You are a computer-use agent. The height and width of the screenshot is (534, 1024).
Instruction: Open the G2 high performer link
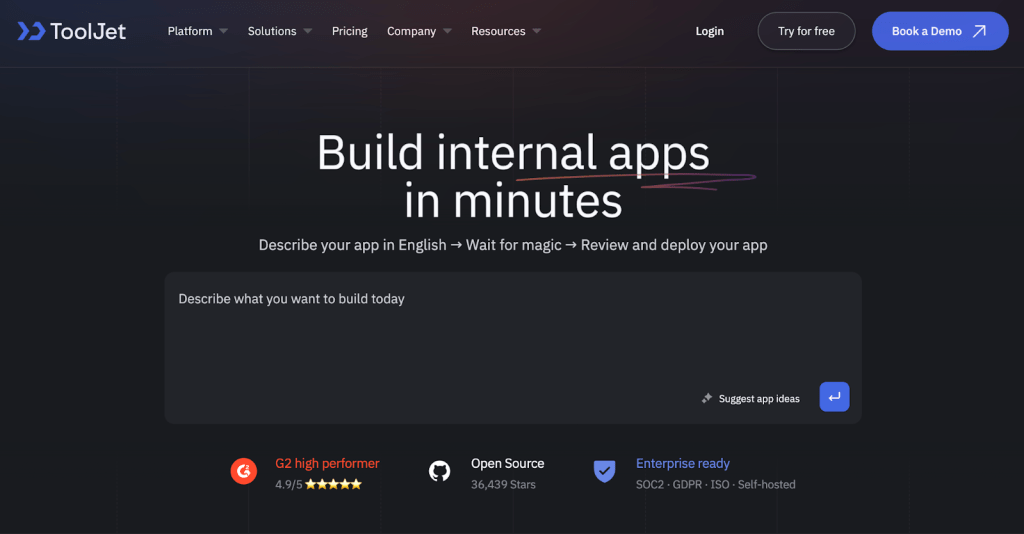click(x=327, y=463)
